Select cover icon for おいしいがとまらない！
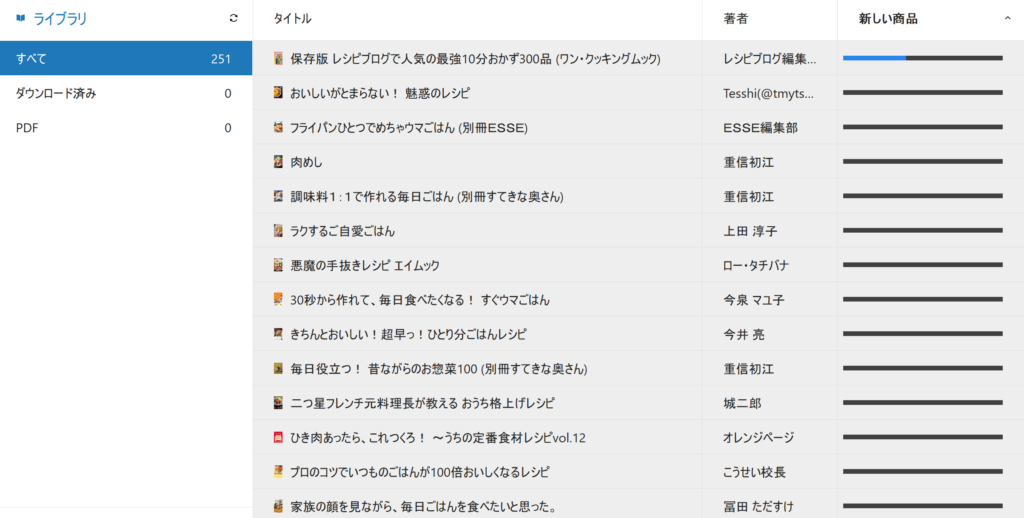This screenshot has width=1024, height=518. tap(278, 93)
